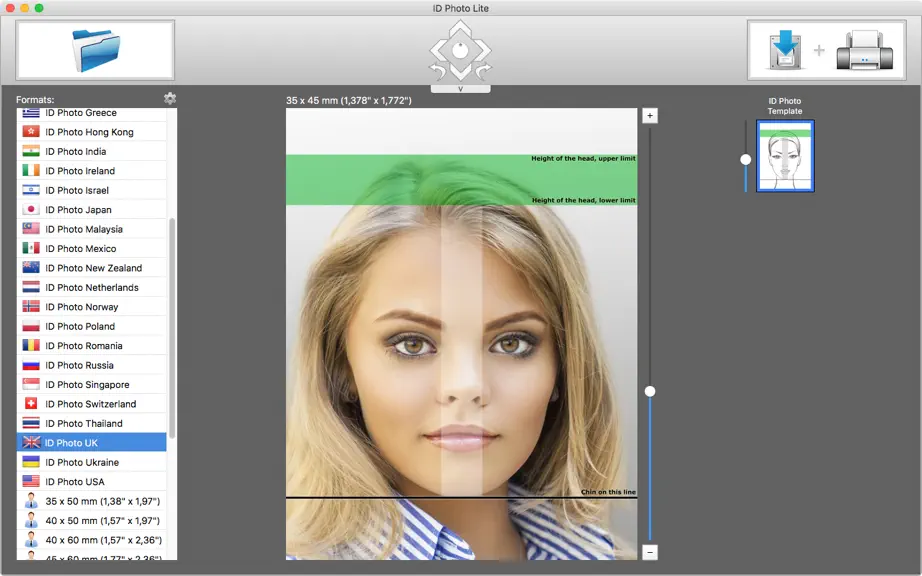Image resolution: width=922 pixels, height=576 pixels.
Task: Zoom in with the plus button
Action: (650, 116)
